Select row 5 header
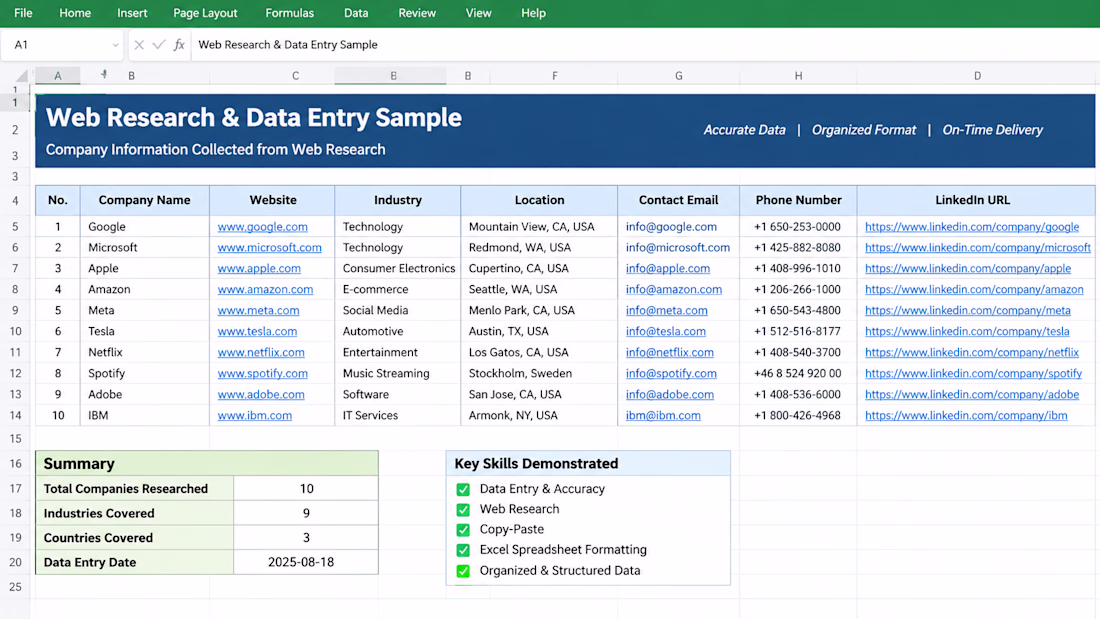 point(15,227)
